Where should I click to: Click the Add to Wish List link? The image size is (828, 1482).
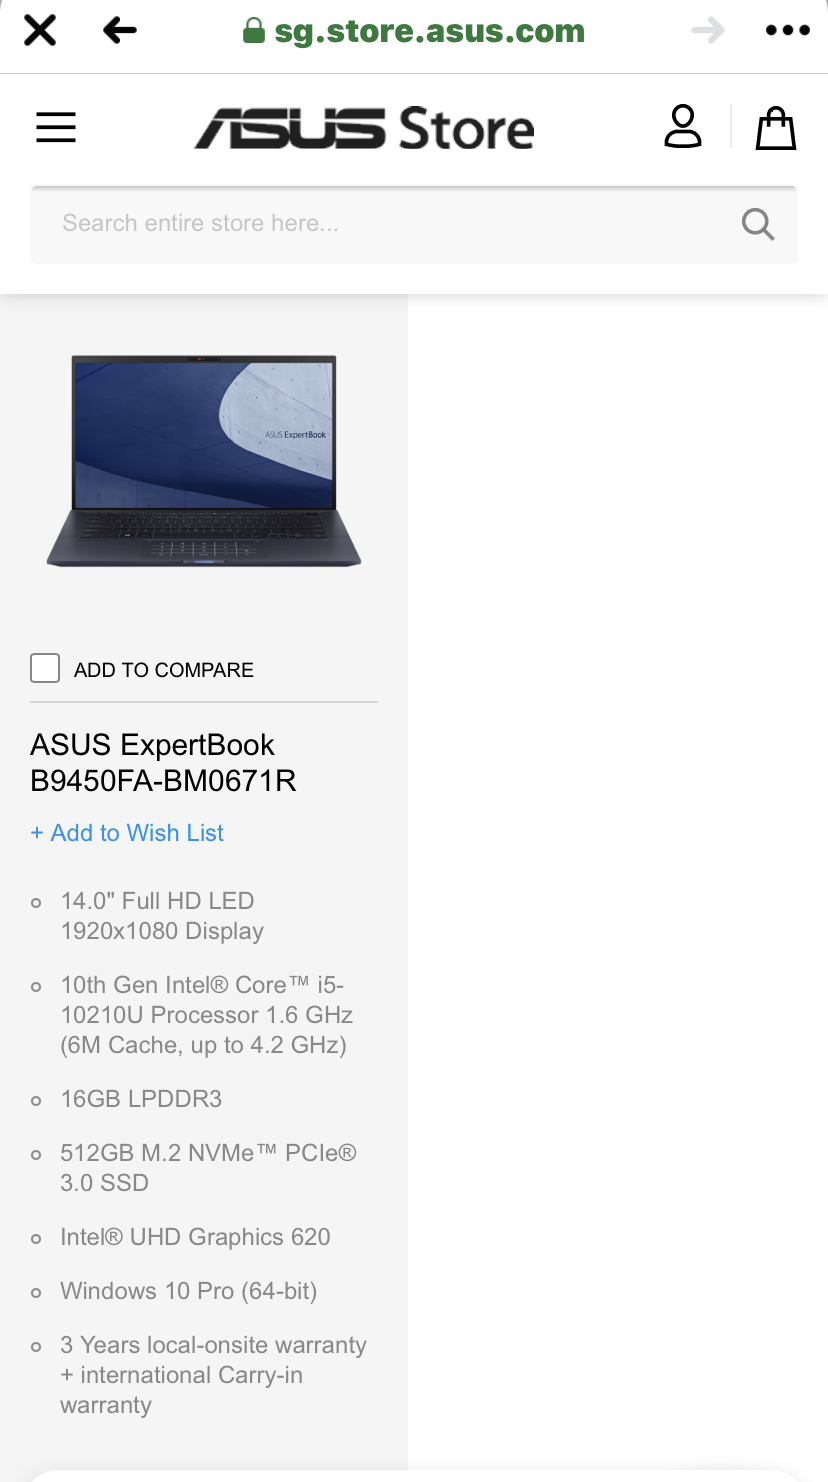tap(127, 833)
